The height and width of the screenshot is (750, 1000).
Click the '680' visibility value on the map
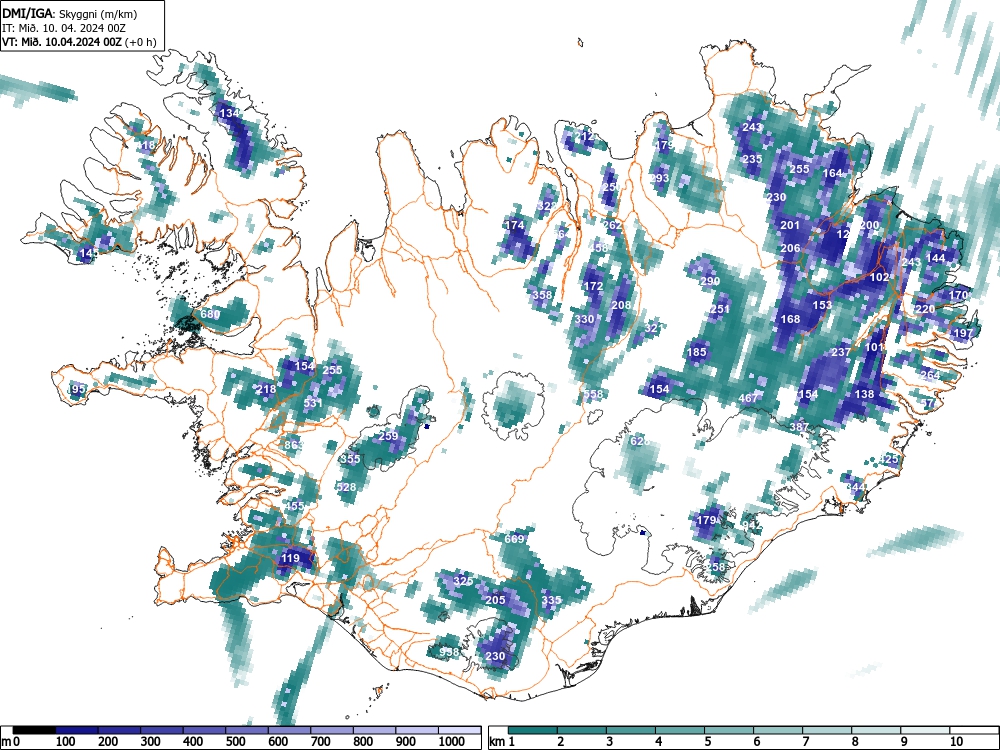210,314
